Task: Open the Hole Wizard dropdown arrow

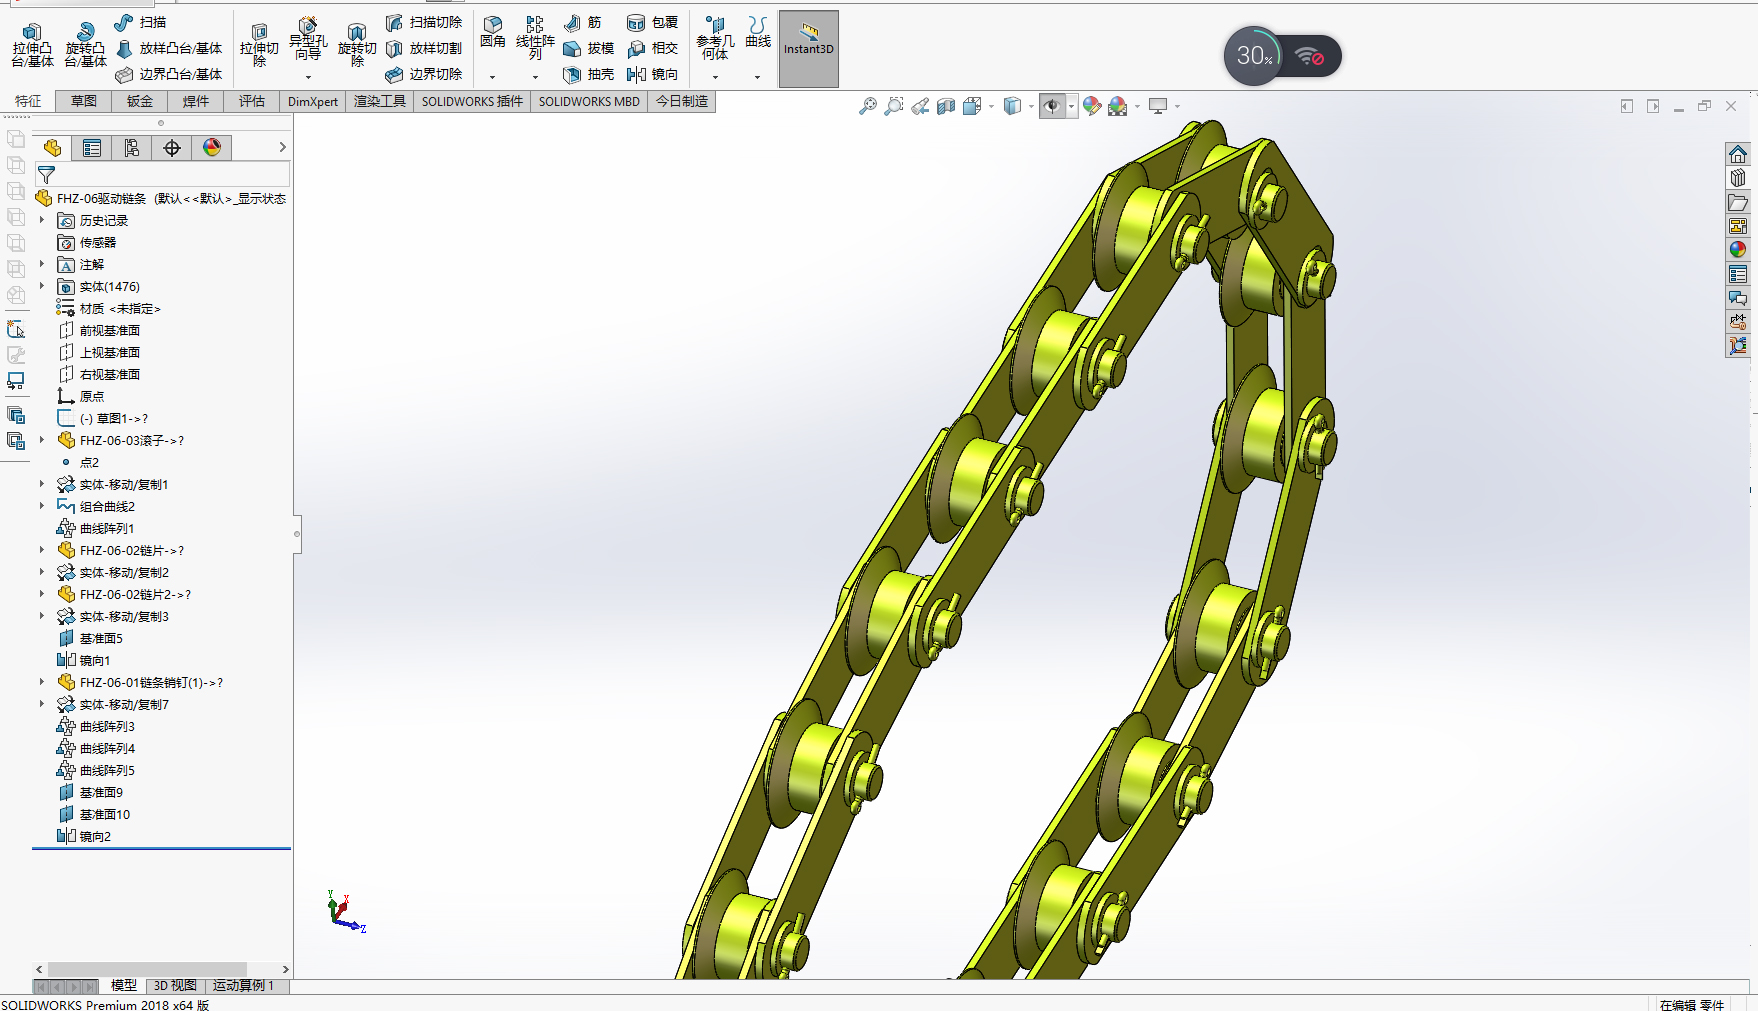Action: tap(308, 77)
